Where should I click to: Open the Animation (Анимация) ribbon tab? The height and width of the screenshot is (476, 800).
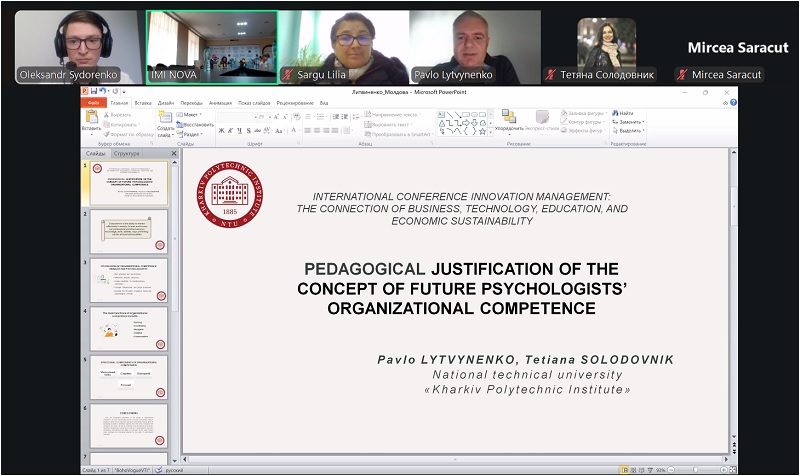(x=220, y=103)
